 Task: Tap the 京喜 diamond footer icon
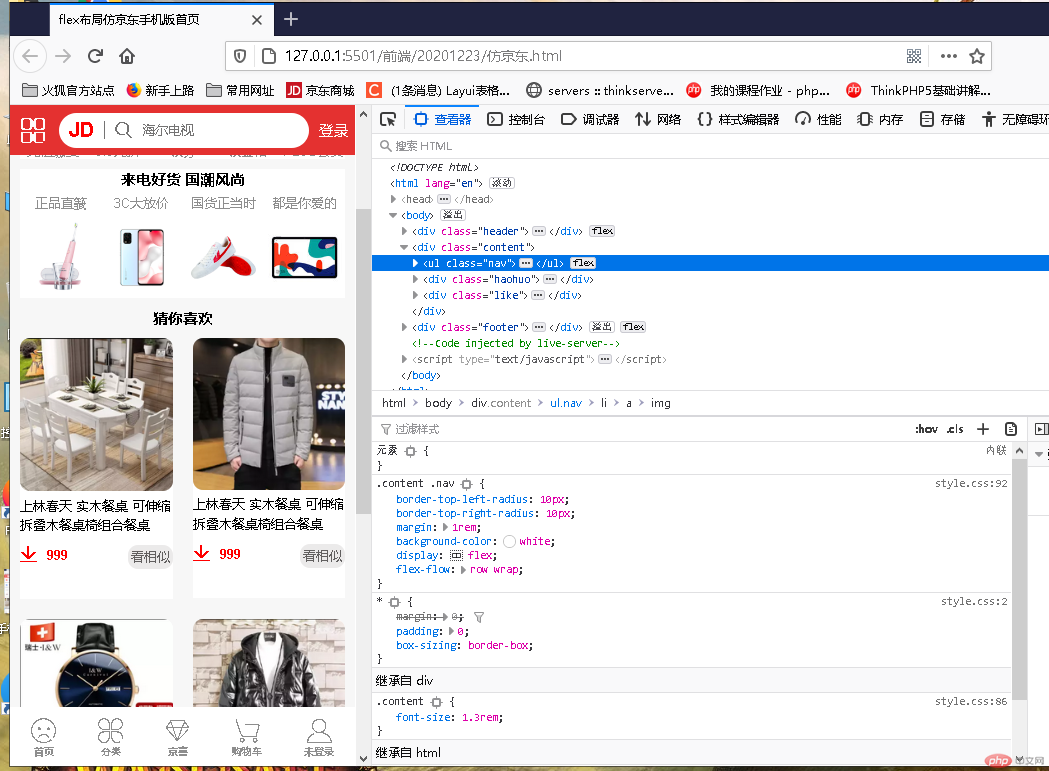pyautogui.click(x=177, y=738)
